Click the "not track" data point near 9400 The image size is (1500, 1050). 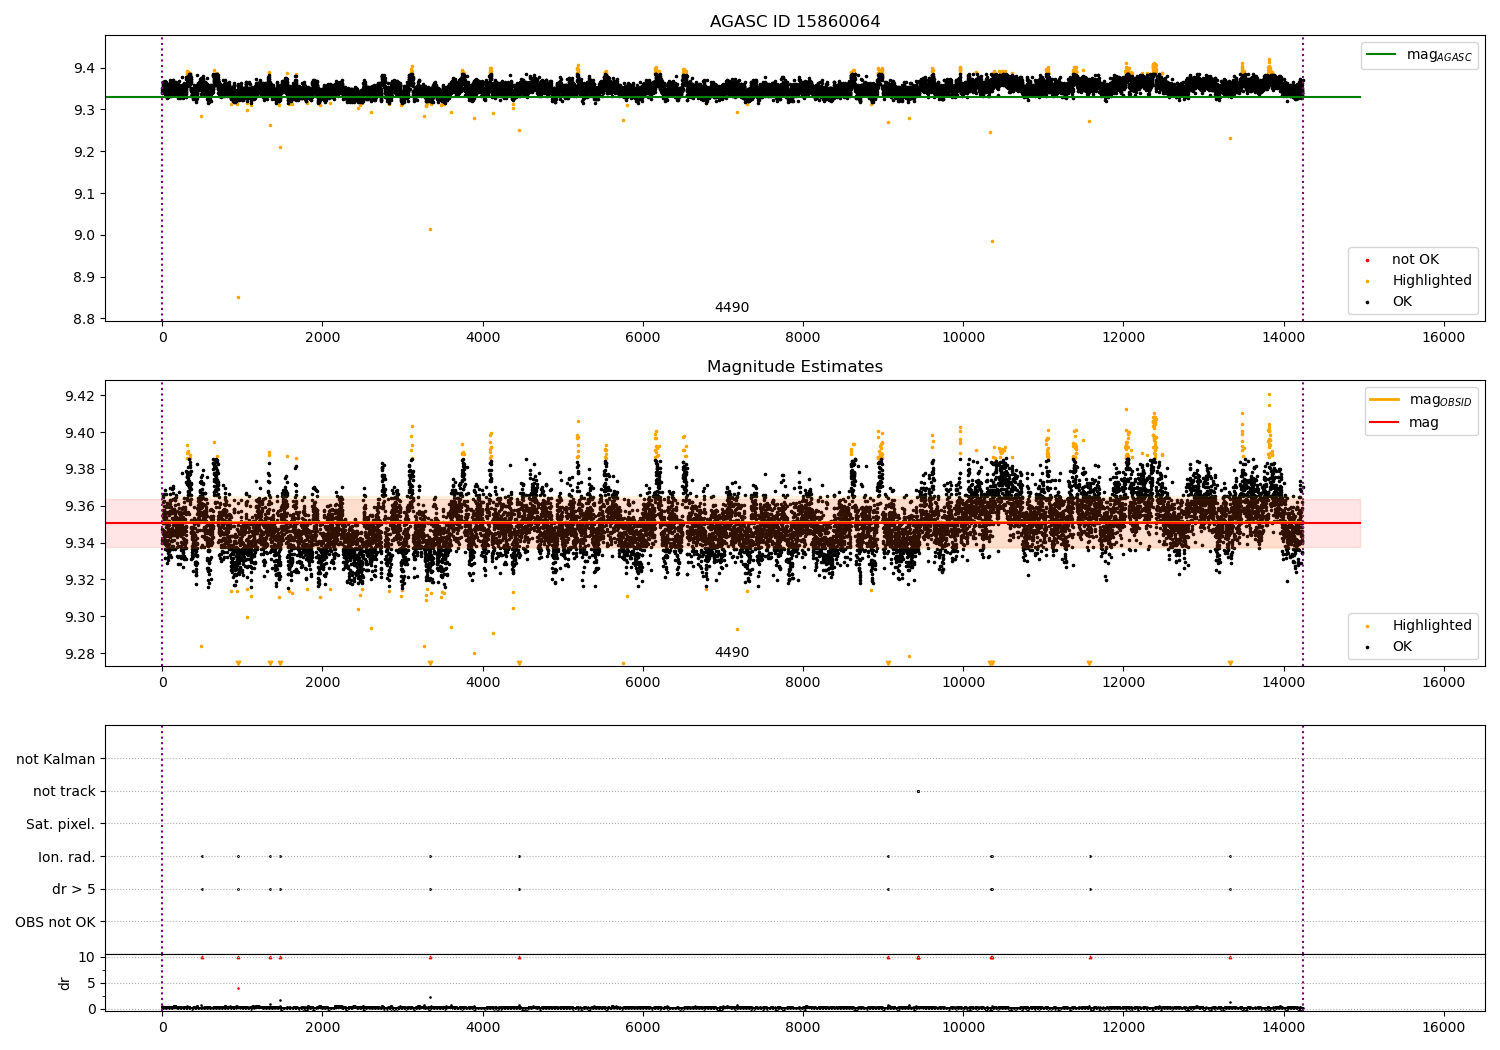click(918, 792)
